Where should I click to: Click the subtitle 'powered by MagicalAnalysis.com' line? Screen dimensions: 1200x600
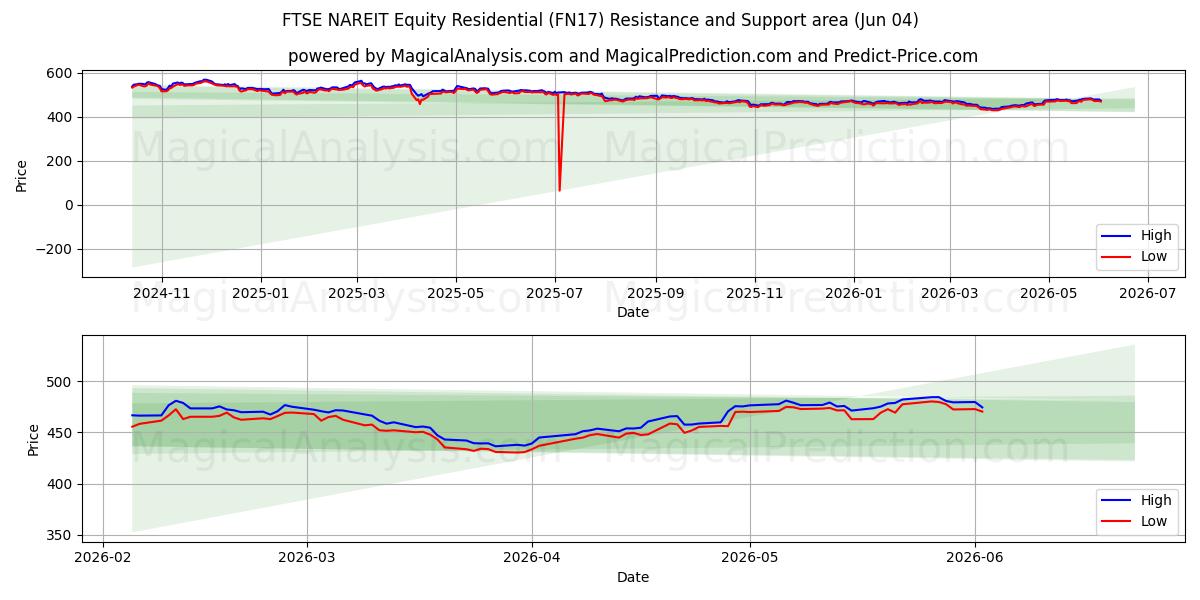(x=633, y=56)
